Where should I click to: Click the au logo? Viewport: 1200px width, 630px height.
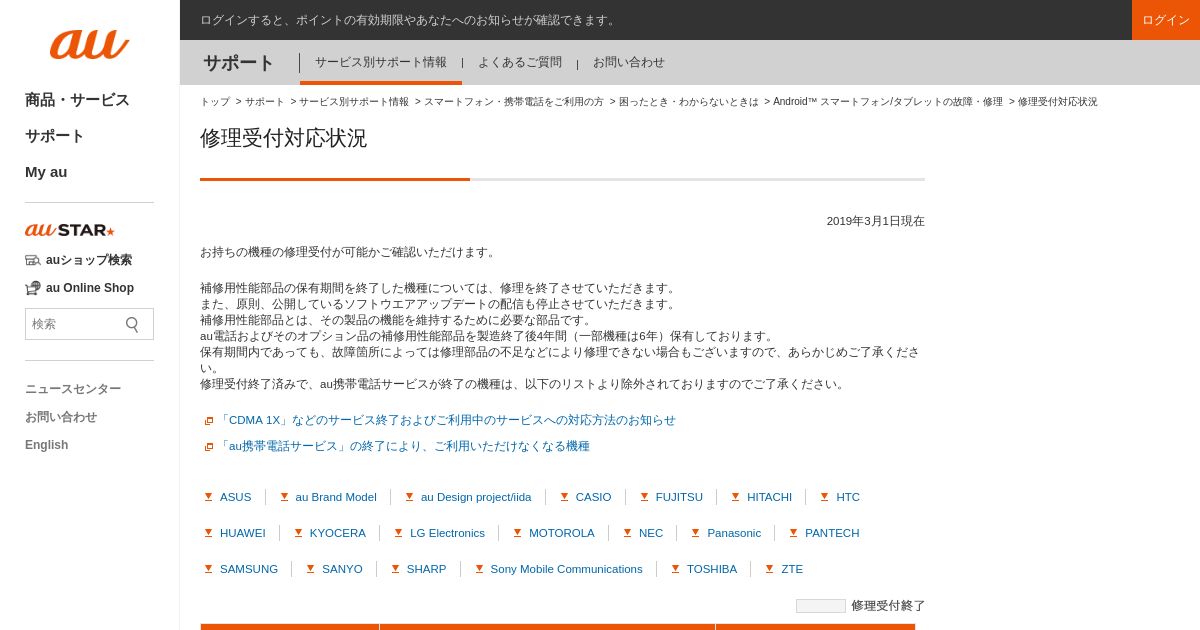click(x=89, y=43)
